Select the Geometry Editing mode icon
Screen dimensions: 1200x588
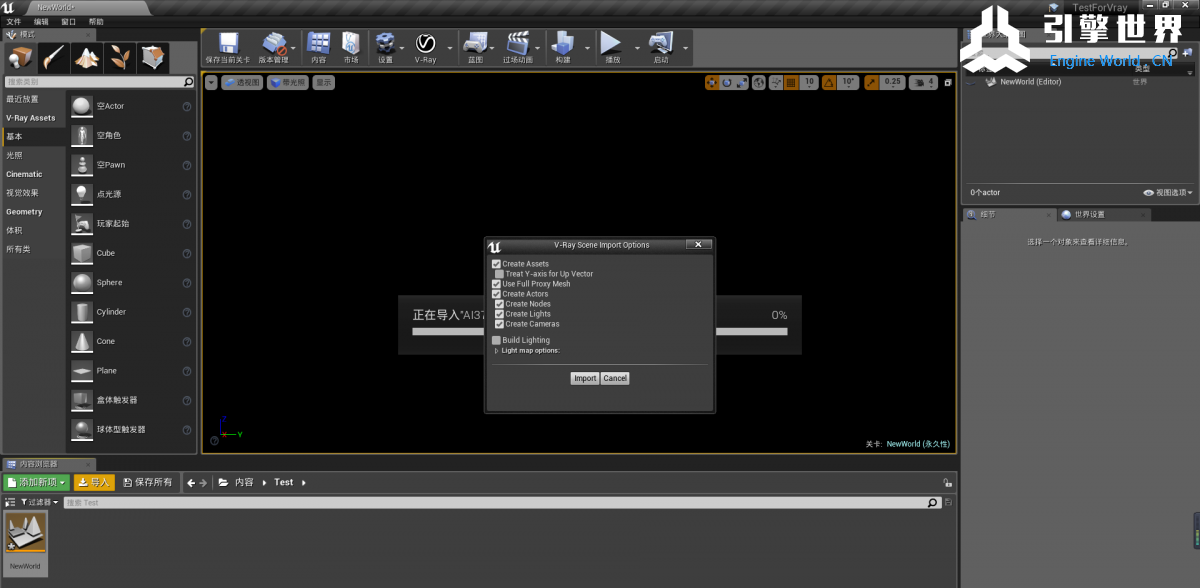point(153,57)
